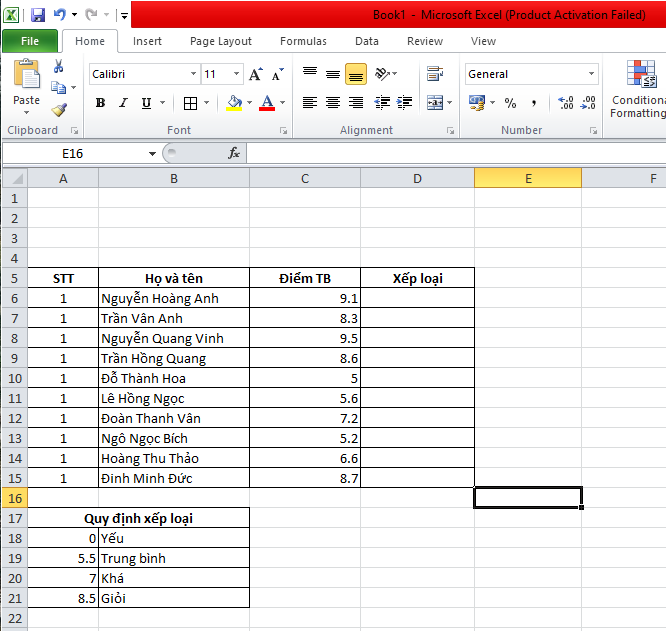Decrease indent in Alignment group
Screen dimensions: 666x631
382,103
